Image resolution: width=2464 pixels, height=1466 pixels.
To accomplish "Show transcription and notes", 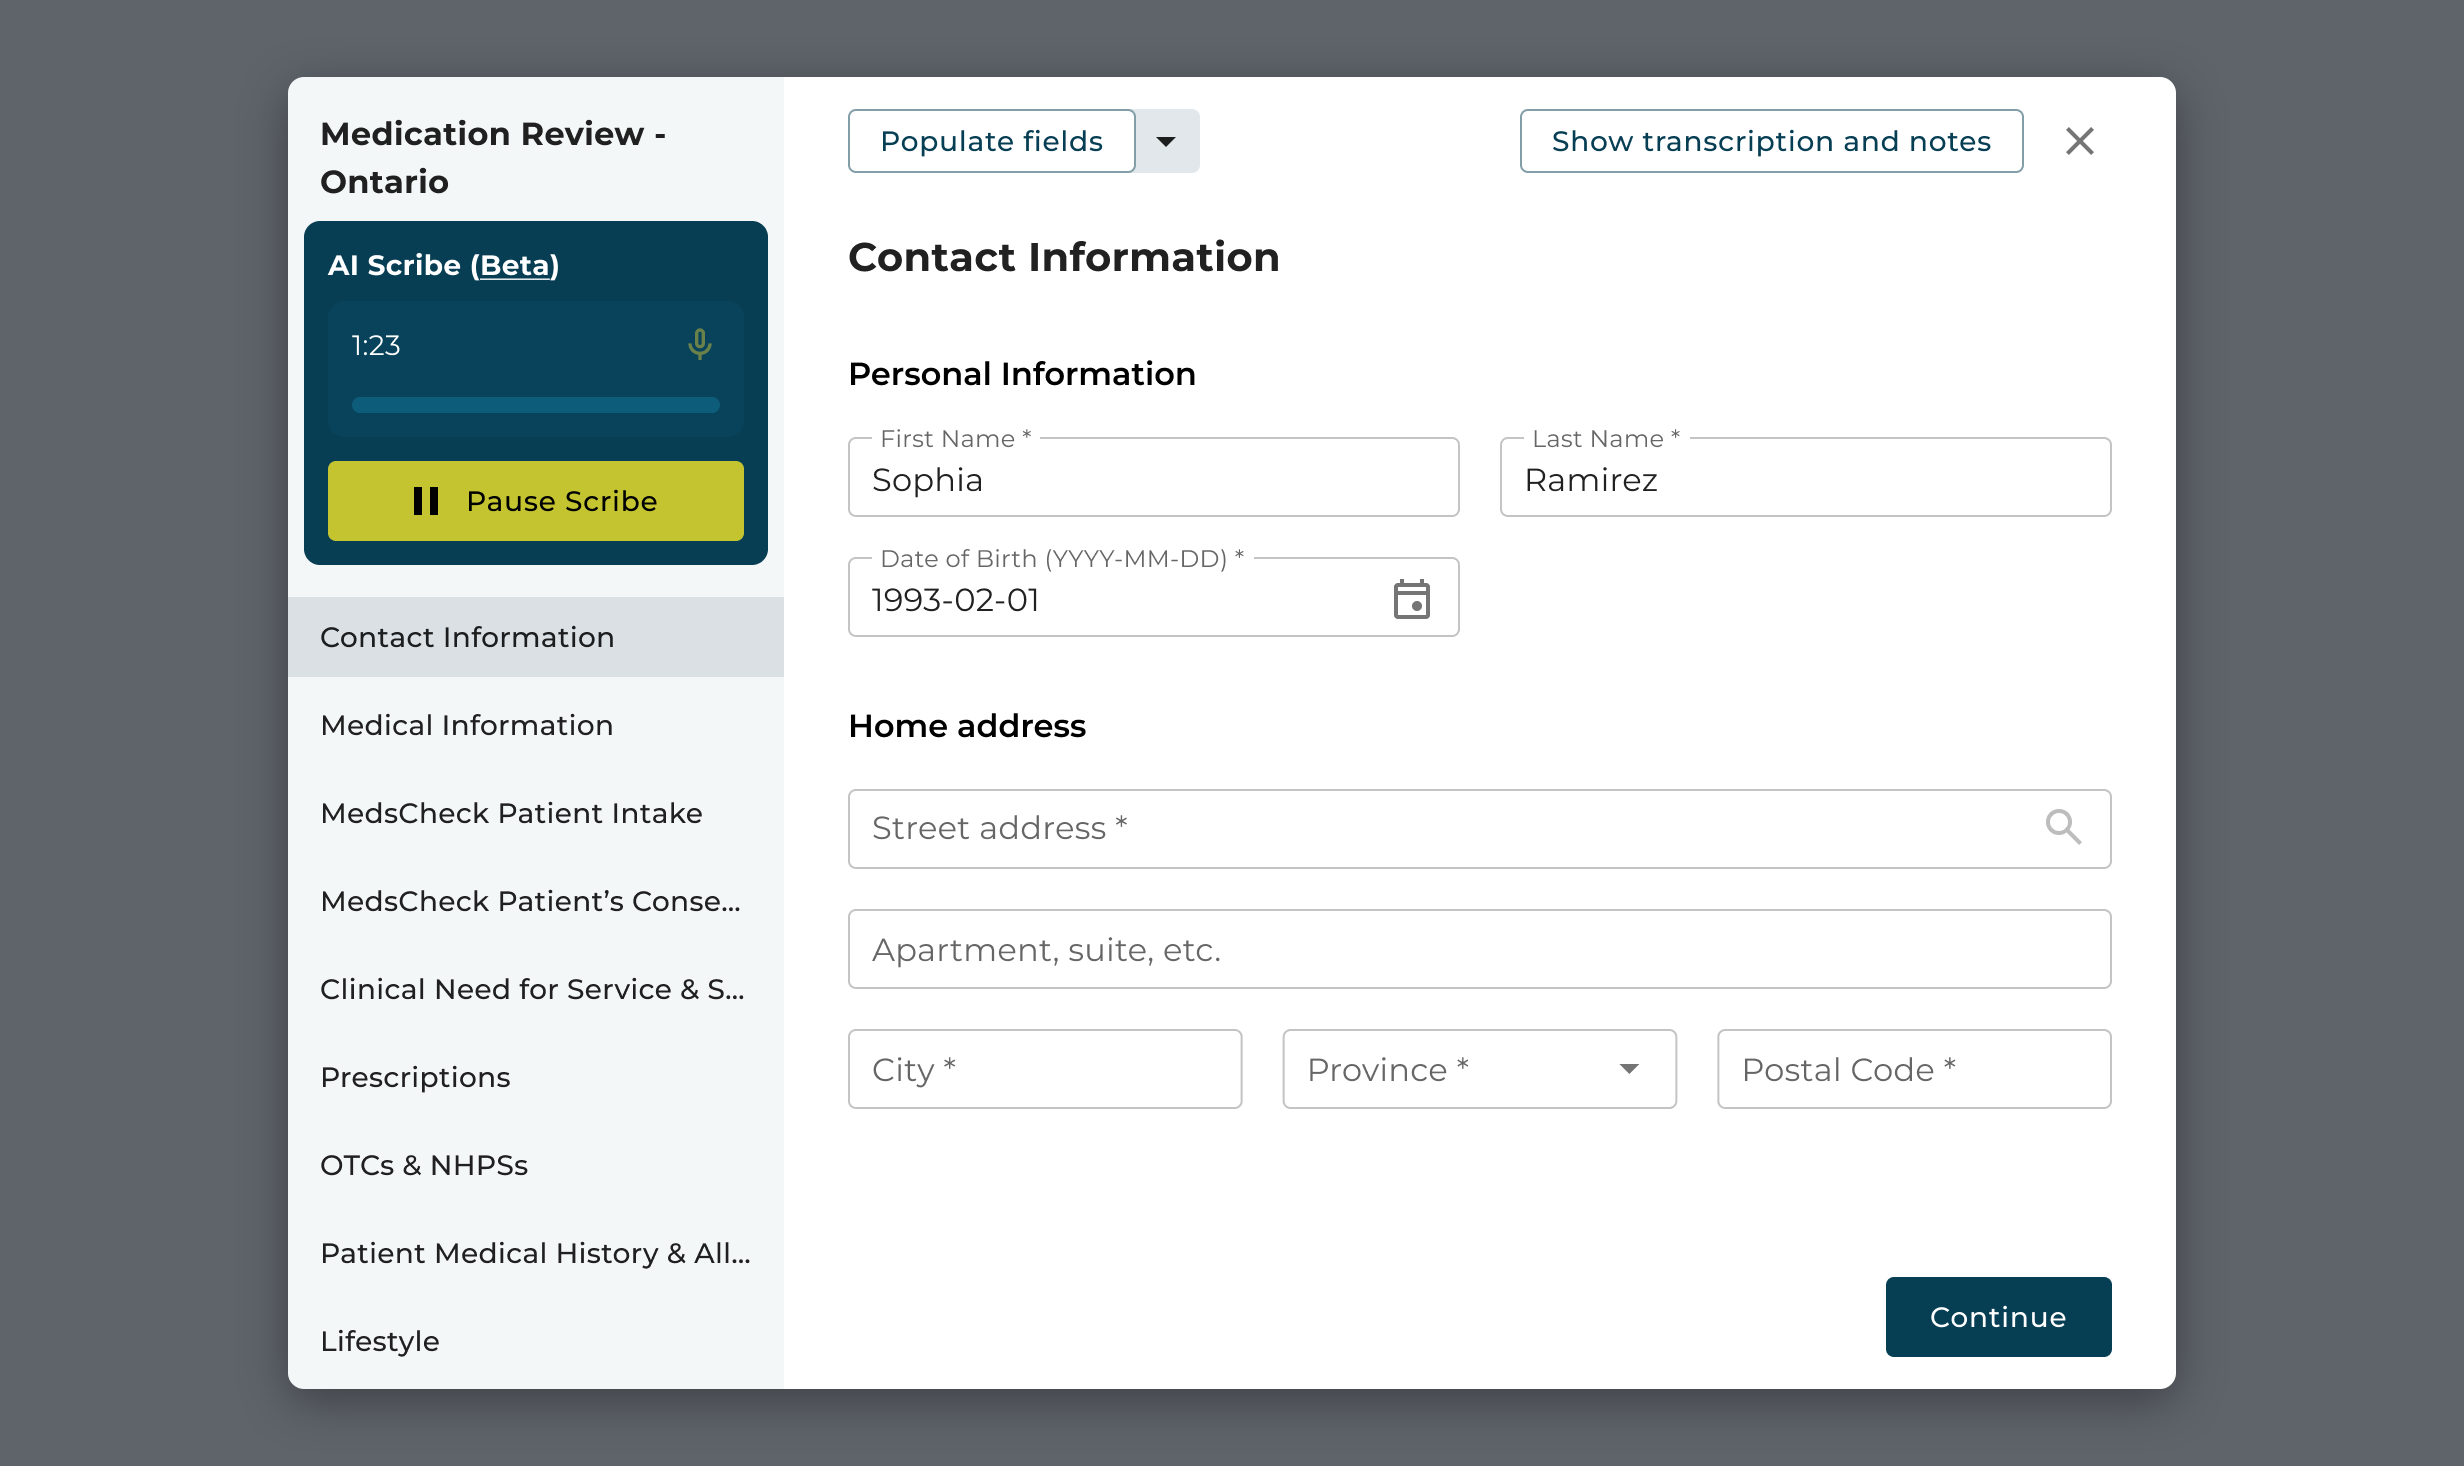I will coord(1771,141).
